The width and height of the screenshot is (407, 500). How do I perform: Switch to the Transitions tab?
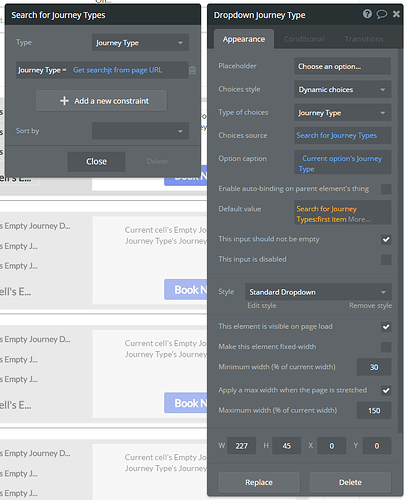tap(364, 39)
